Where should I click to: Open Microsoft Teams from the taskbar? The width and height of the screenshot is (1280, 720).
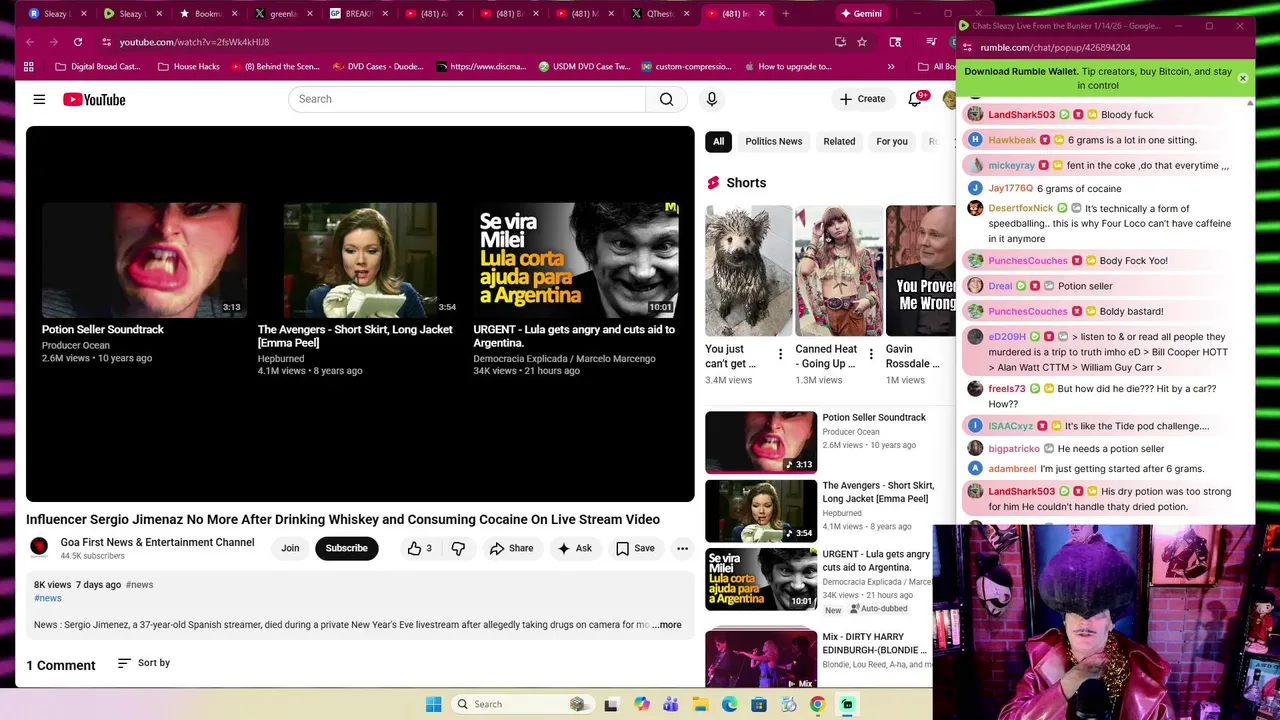pos(671,704)
